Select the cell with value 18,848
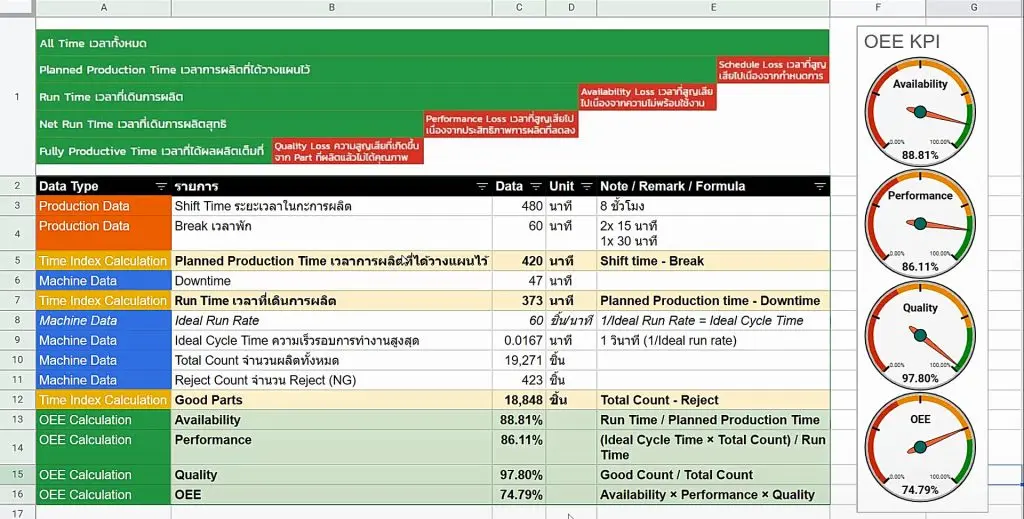Viewport: 1024px width, 519px height. (x=519, y=400)
